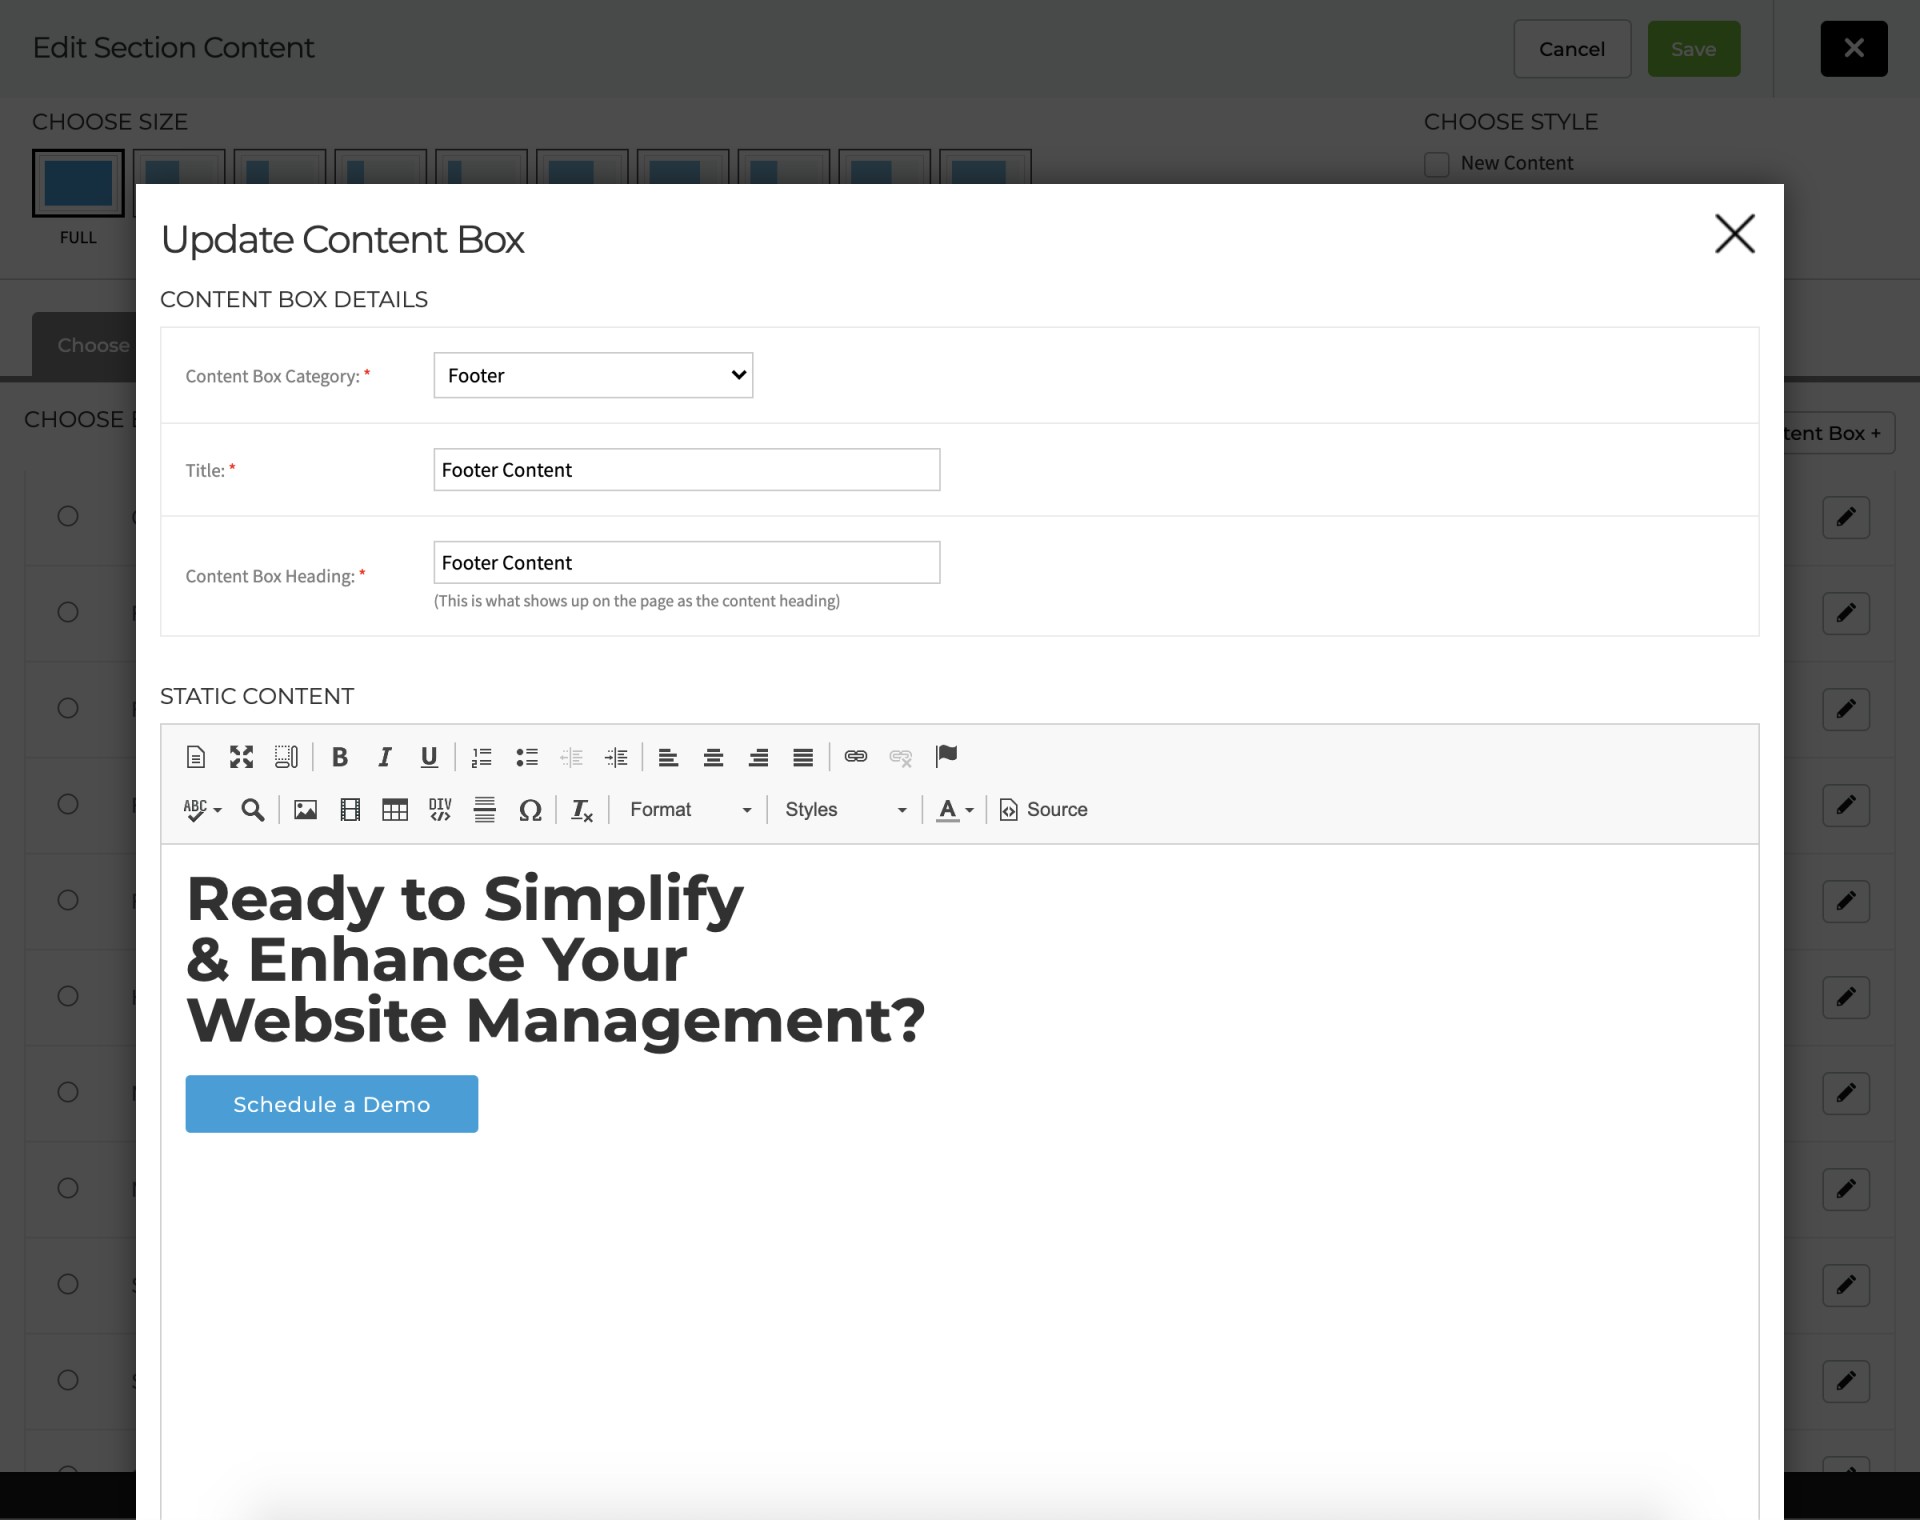Click the Anchor flag icon
The width and height of the screenshot is (1920, 1520).
tap(946, 756)
